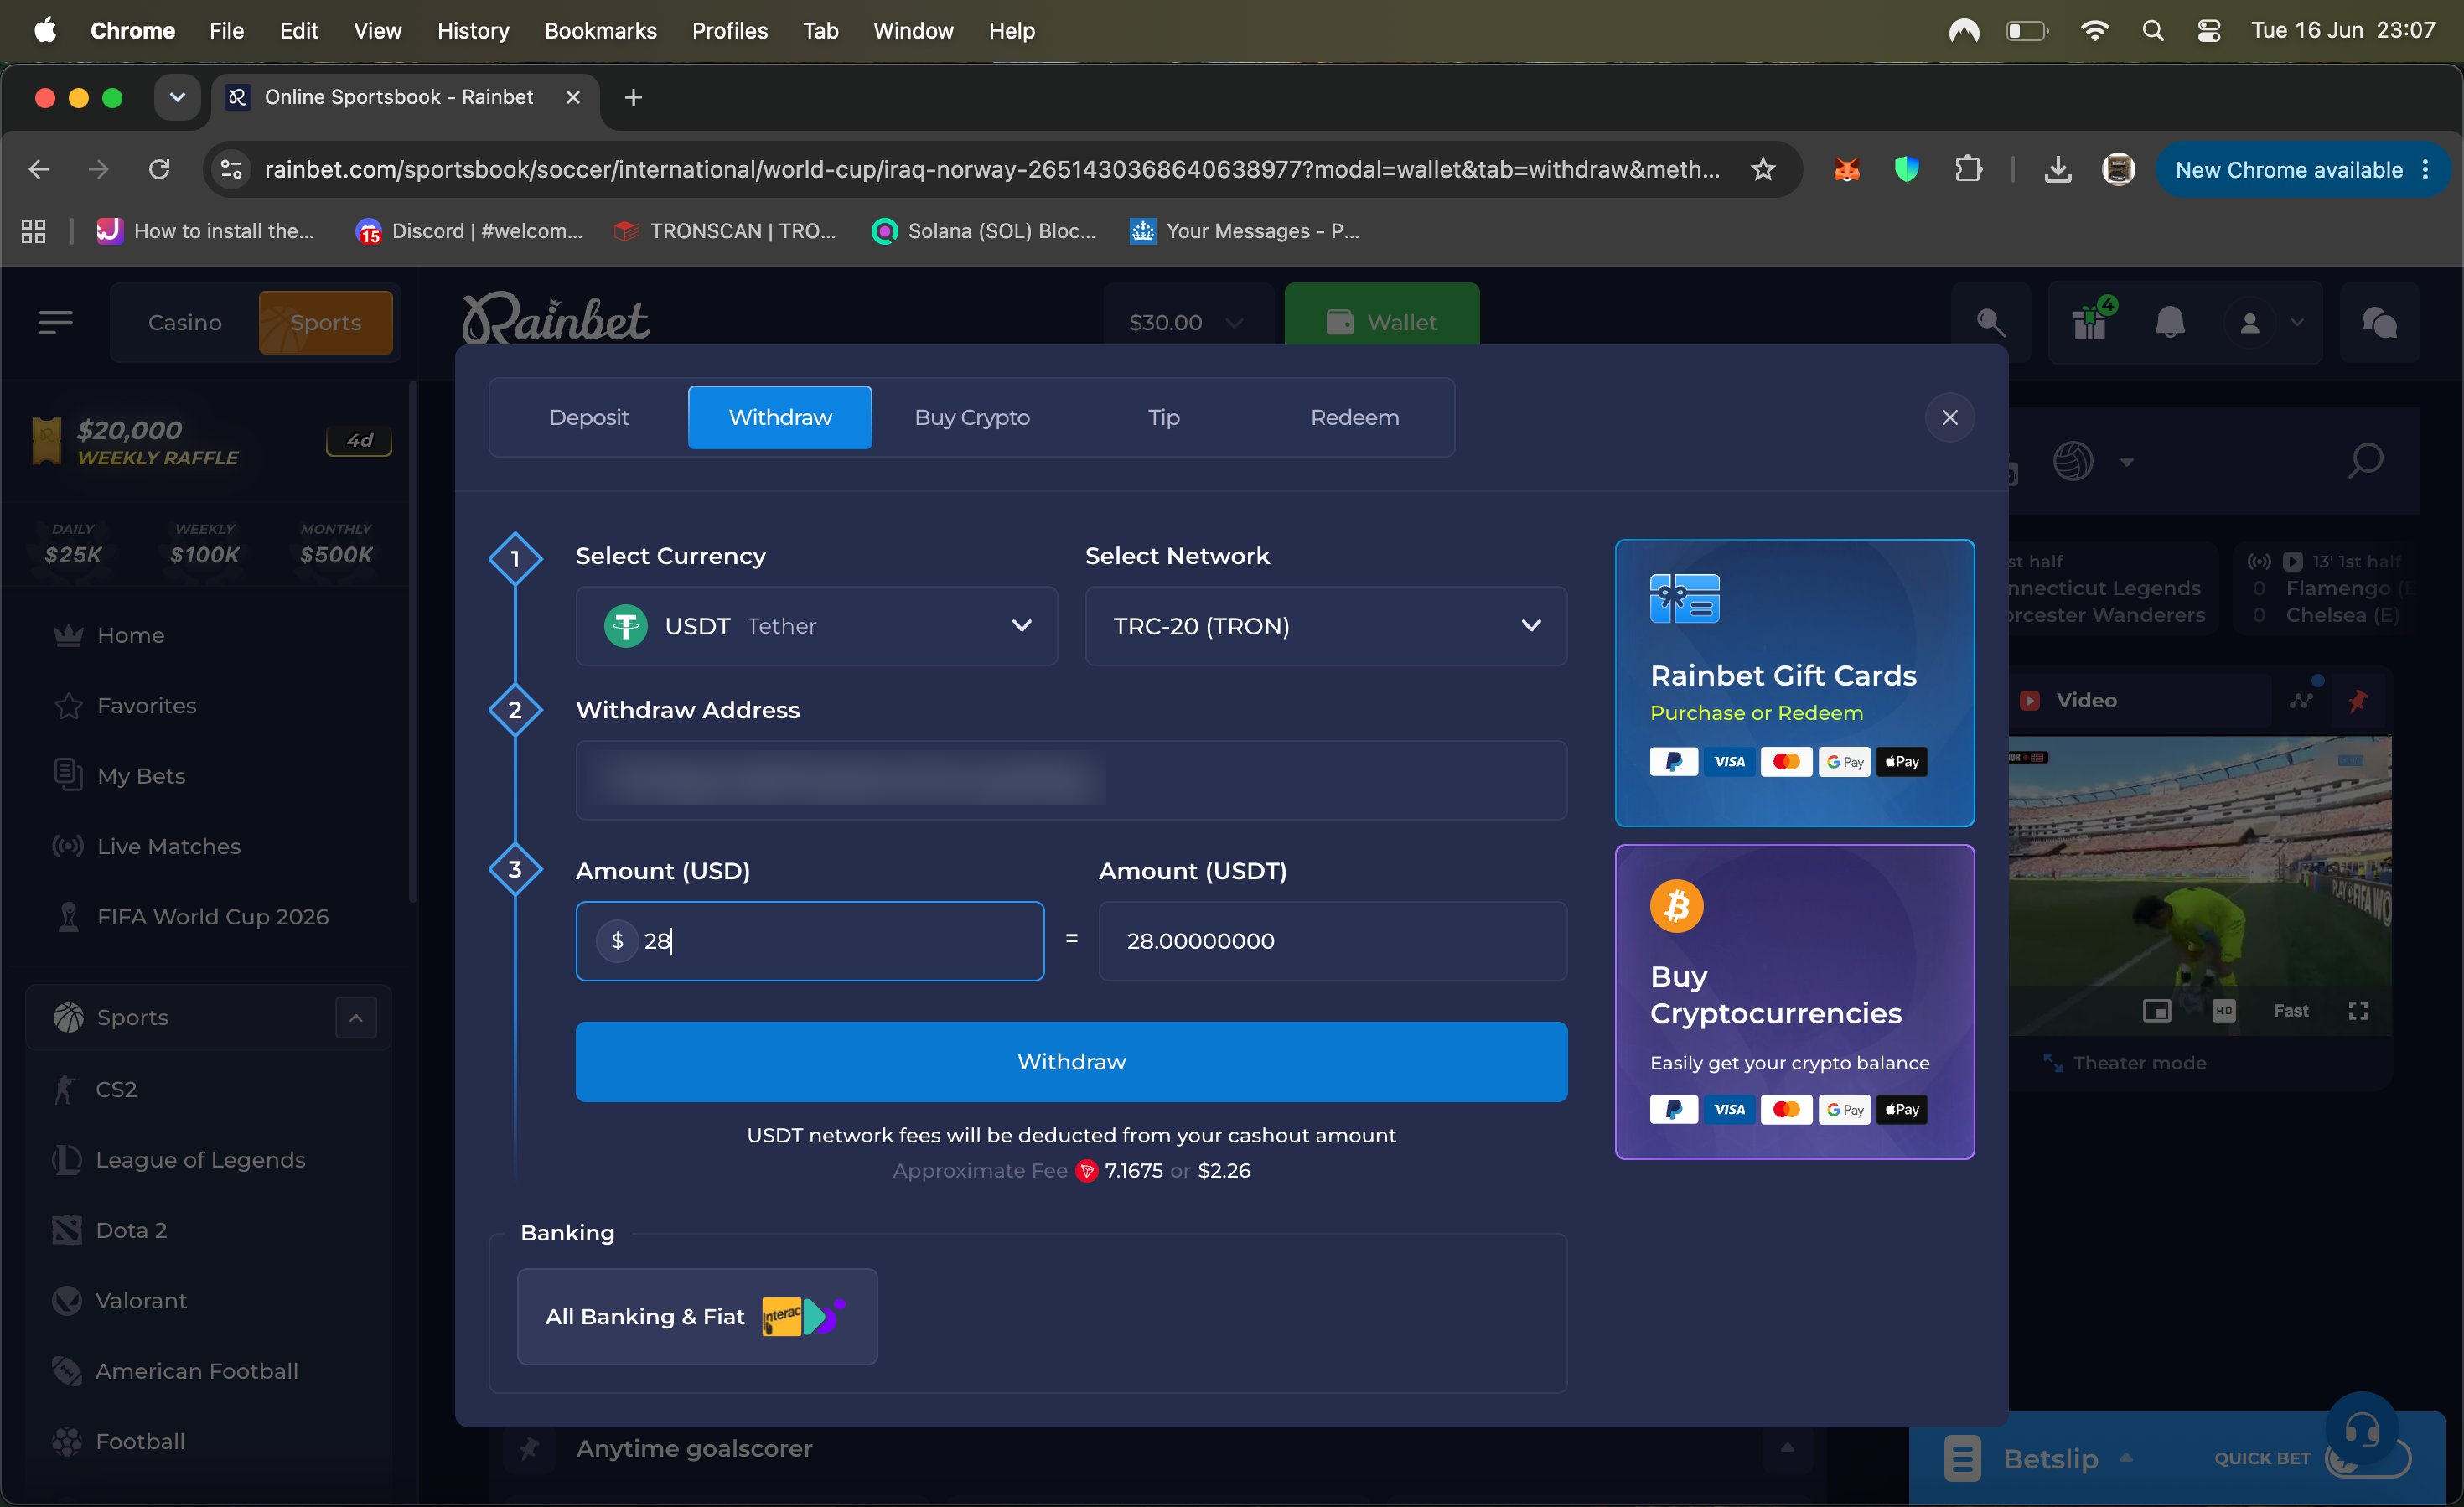
Task: Switch to the Deposit tab
Action: click(588, 417)
